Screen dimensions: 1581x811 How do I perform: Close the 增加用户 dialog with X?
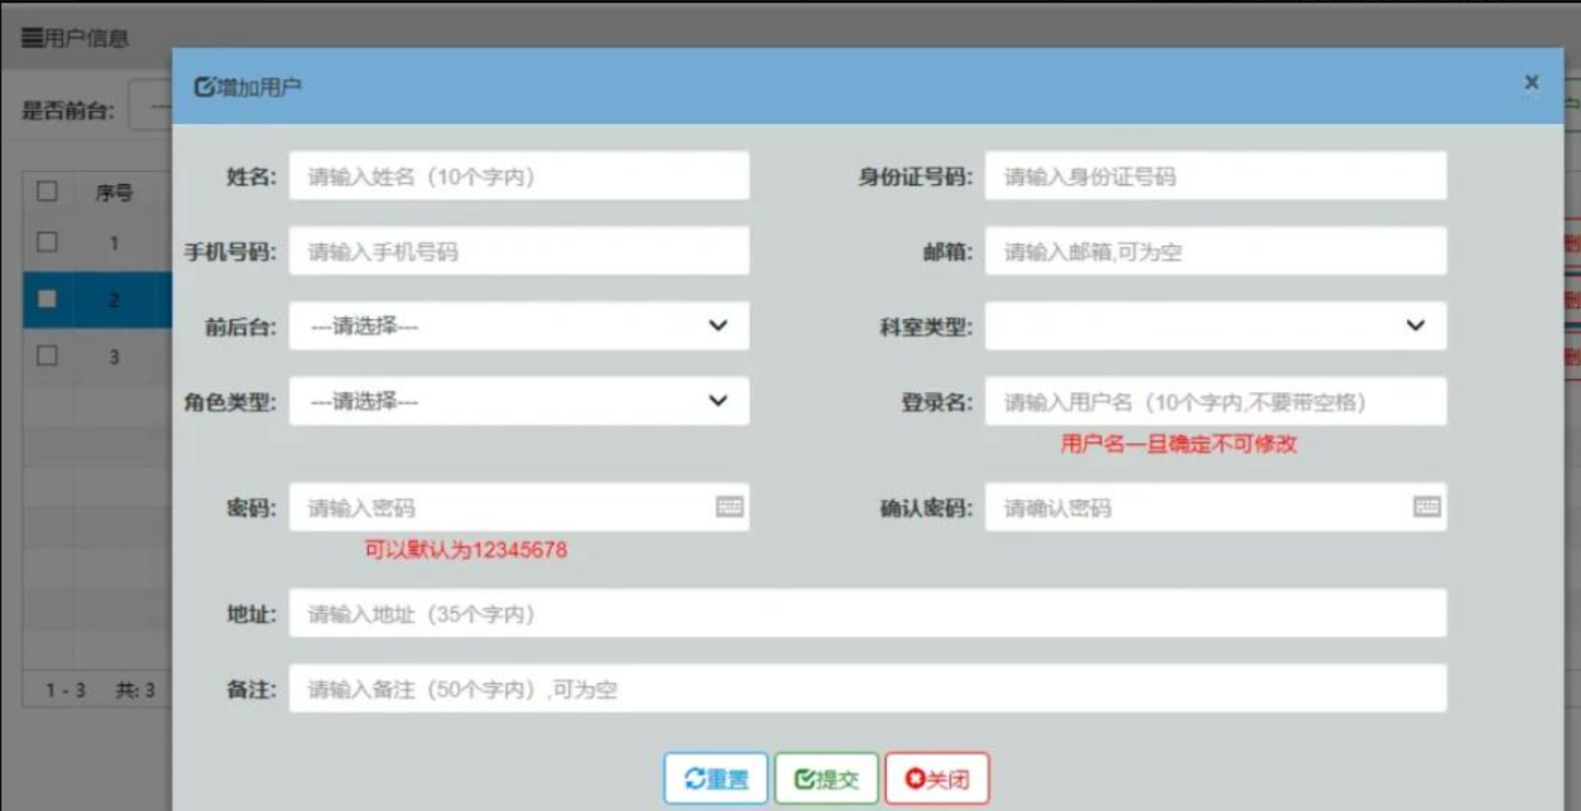point(1531,83)
